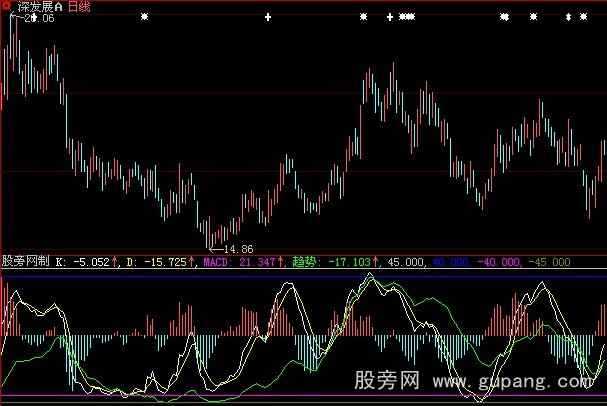Click the second plus-shaped marker in the top row
The width and height of the screenshot is (607, 406).
click(389, 17)
